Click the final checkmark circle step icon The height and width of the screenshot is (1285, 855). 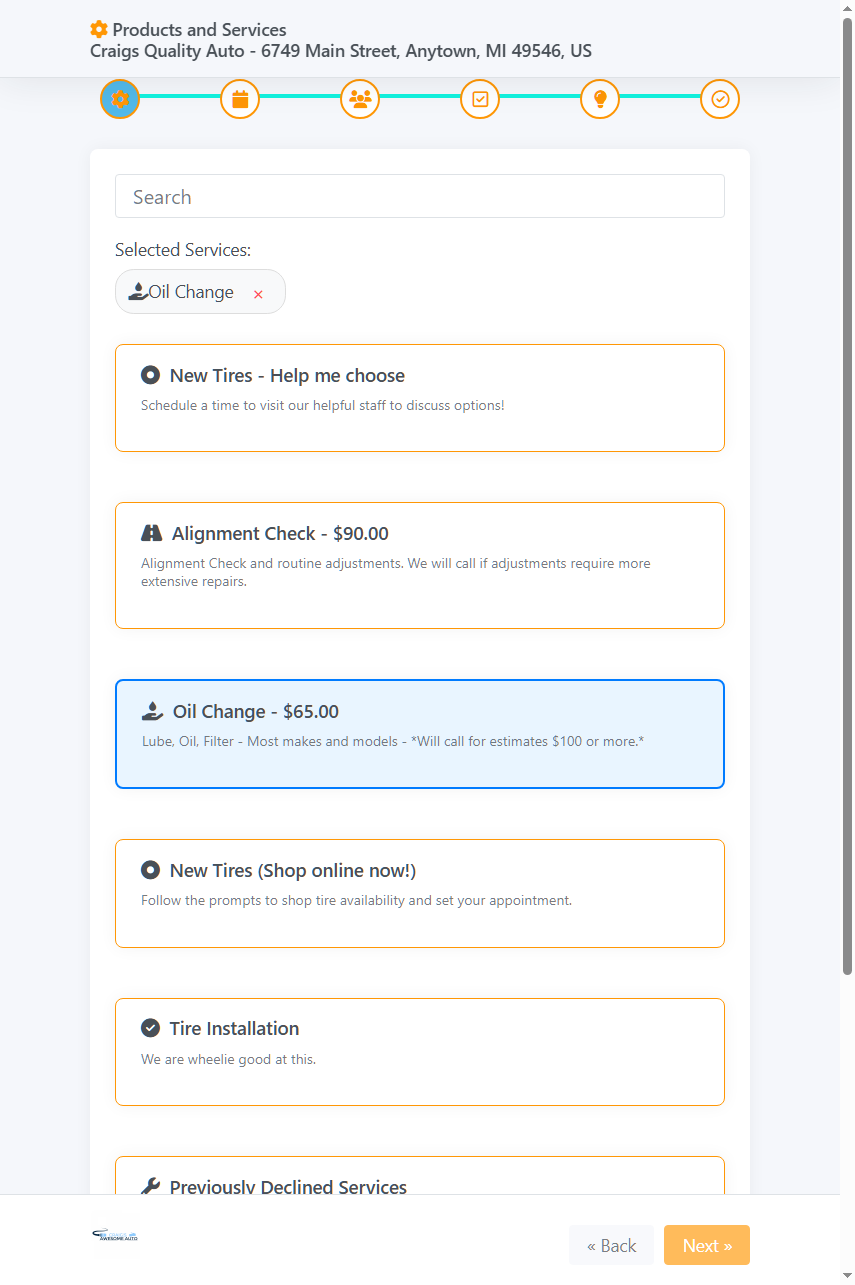pyautogui.click(x=720, y=99)
